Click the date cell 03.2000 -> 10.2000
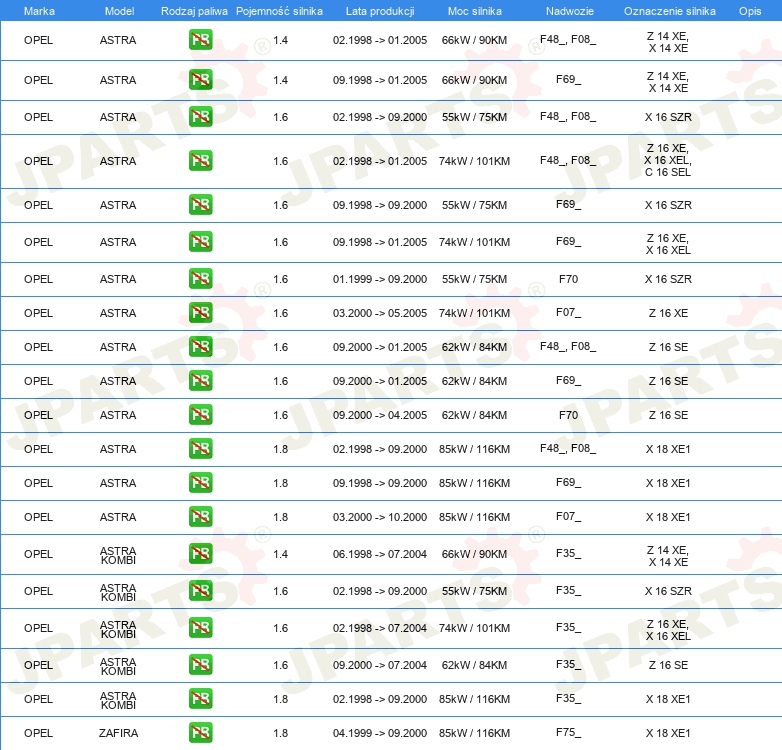Viewport: 782px width, 750px height. (380, 517)
